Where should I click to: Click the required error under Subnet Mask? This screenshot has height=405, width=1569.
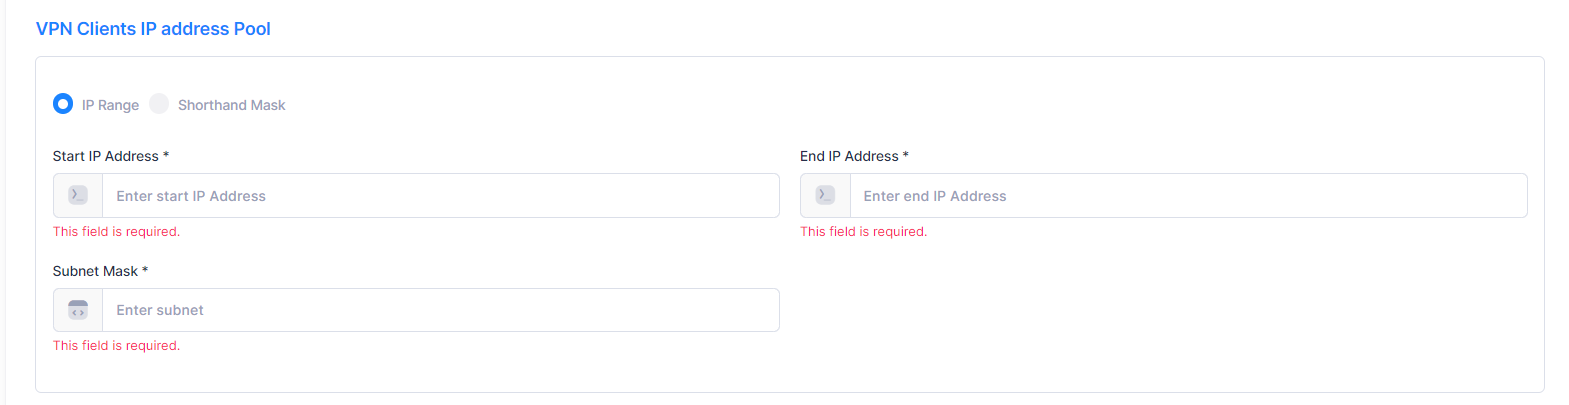[116, 346]
